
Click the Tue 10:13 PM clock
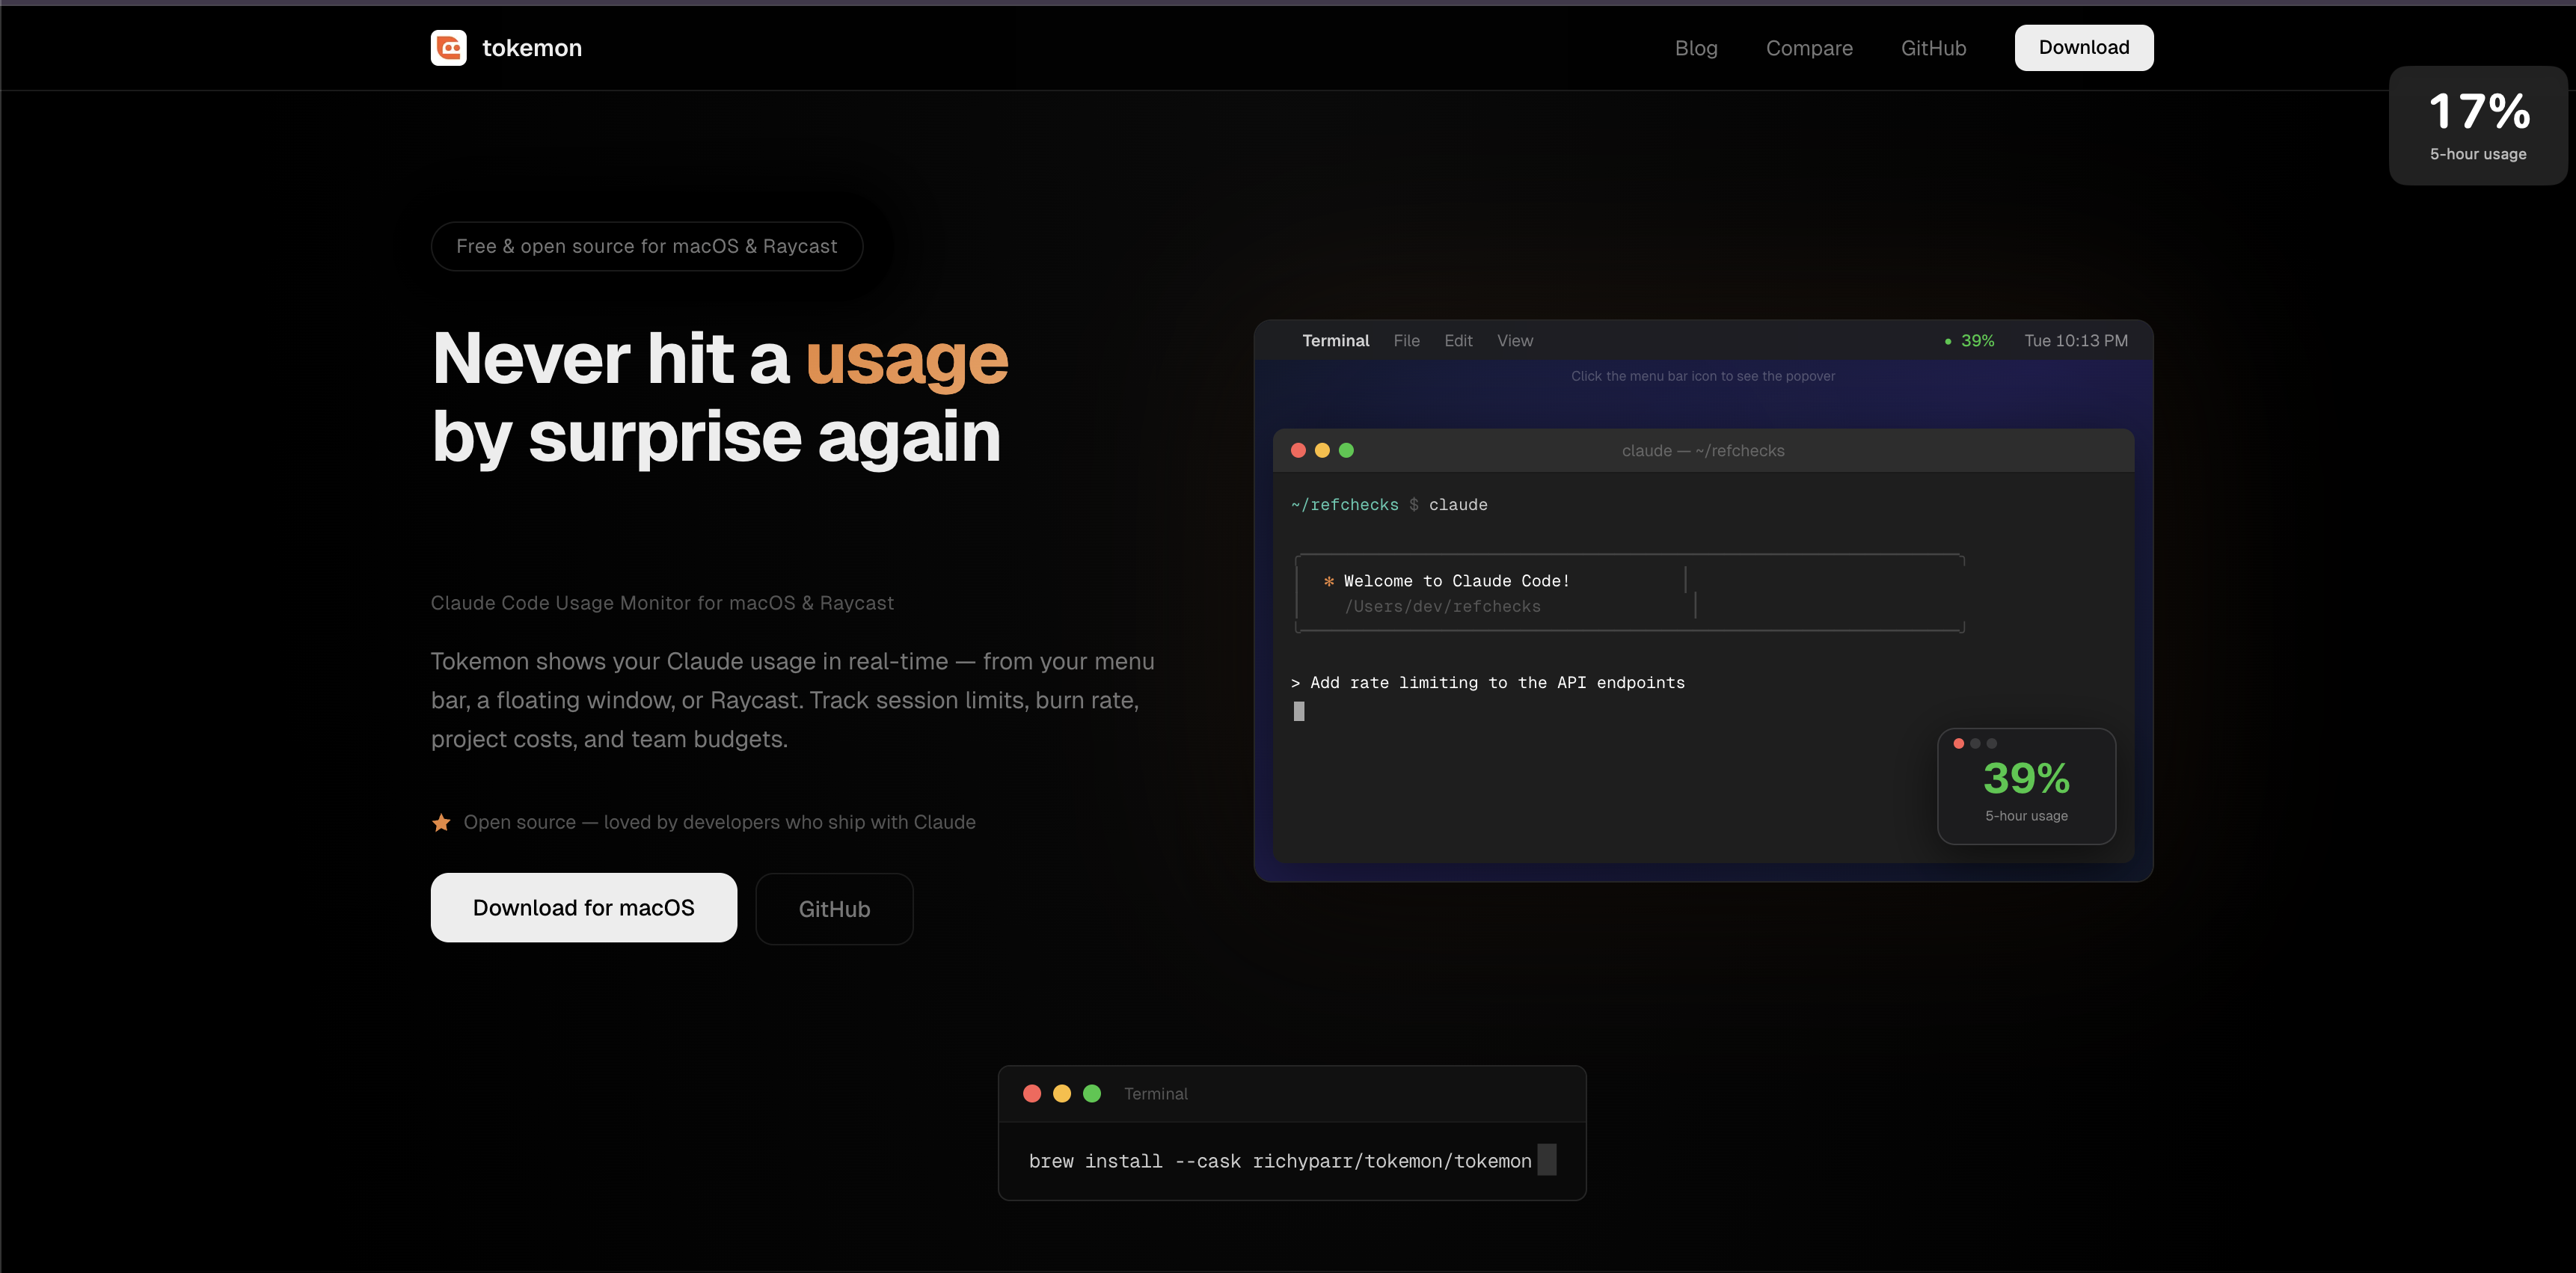point(2076,341)
